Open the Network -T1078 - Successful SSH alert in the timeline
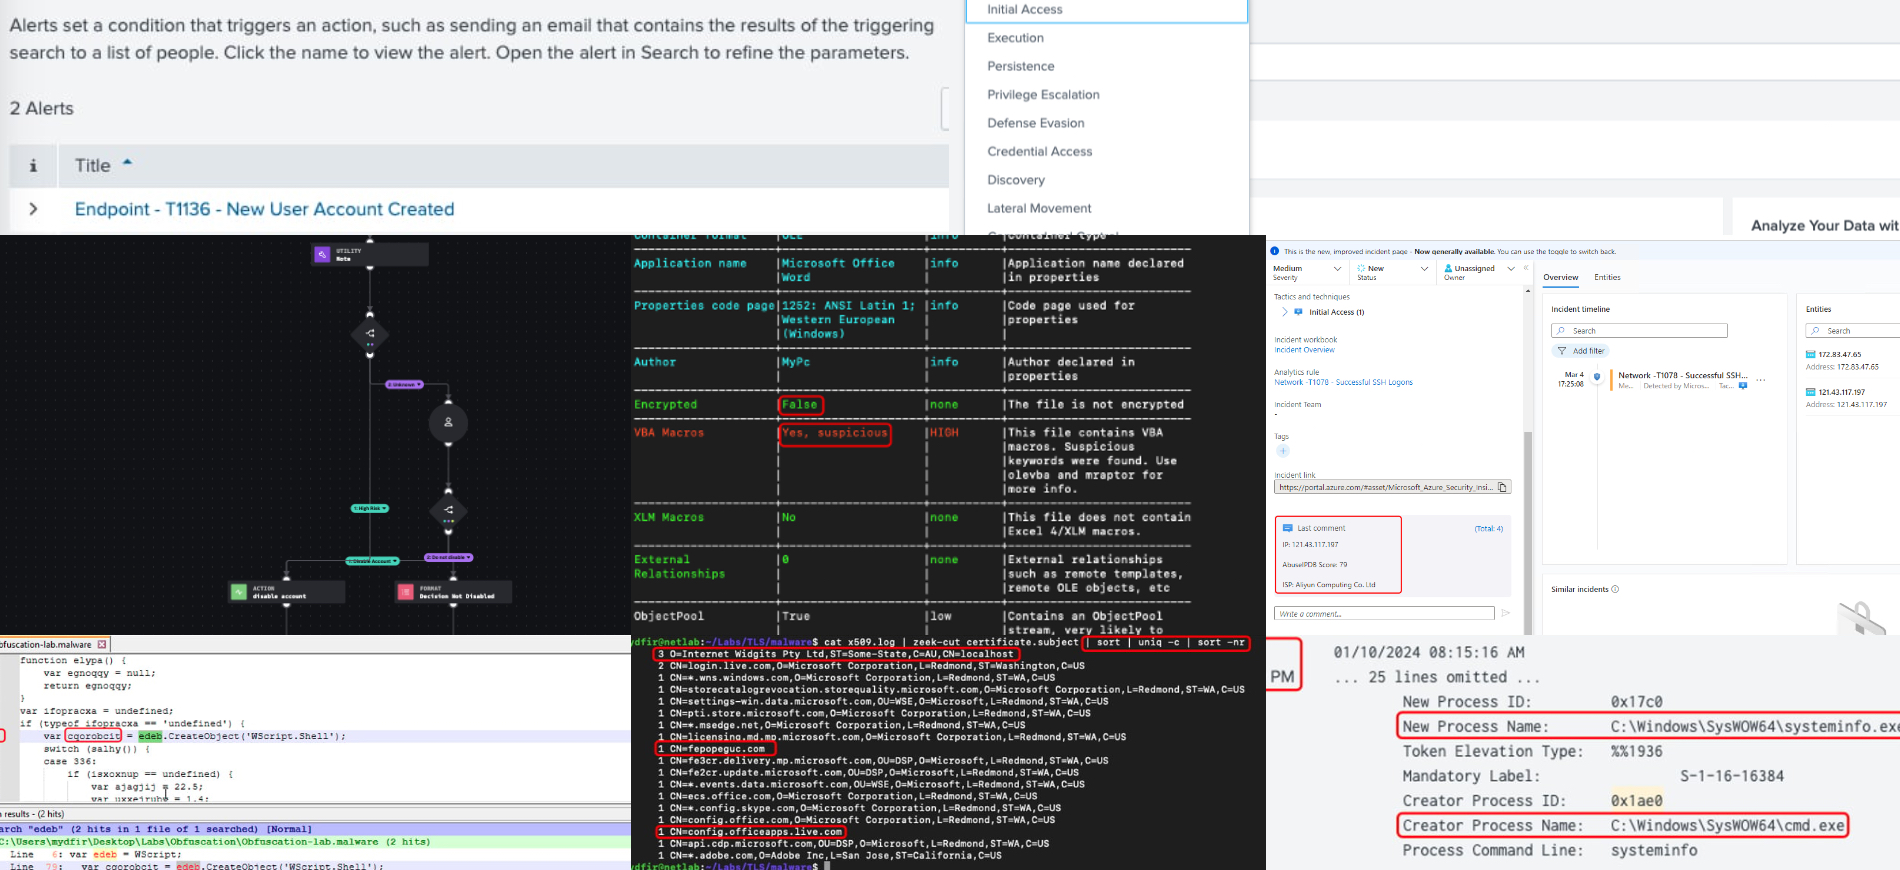Screen dimensions: 1900x870 1683,375
